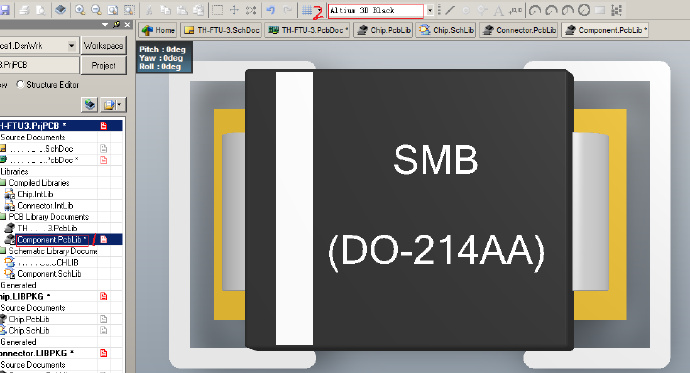Collapse the Schematic Library Documents folder

pyautogui.click(x=3, y=251)
